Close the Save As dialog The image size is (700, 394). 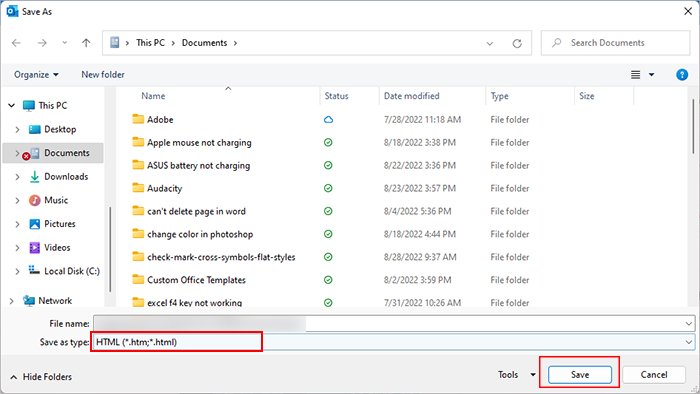[688, 11]
